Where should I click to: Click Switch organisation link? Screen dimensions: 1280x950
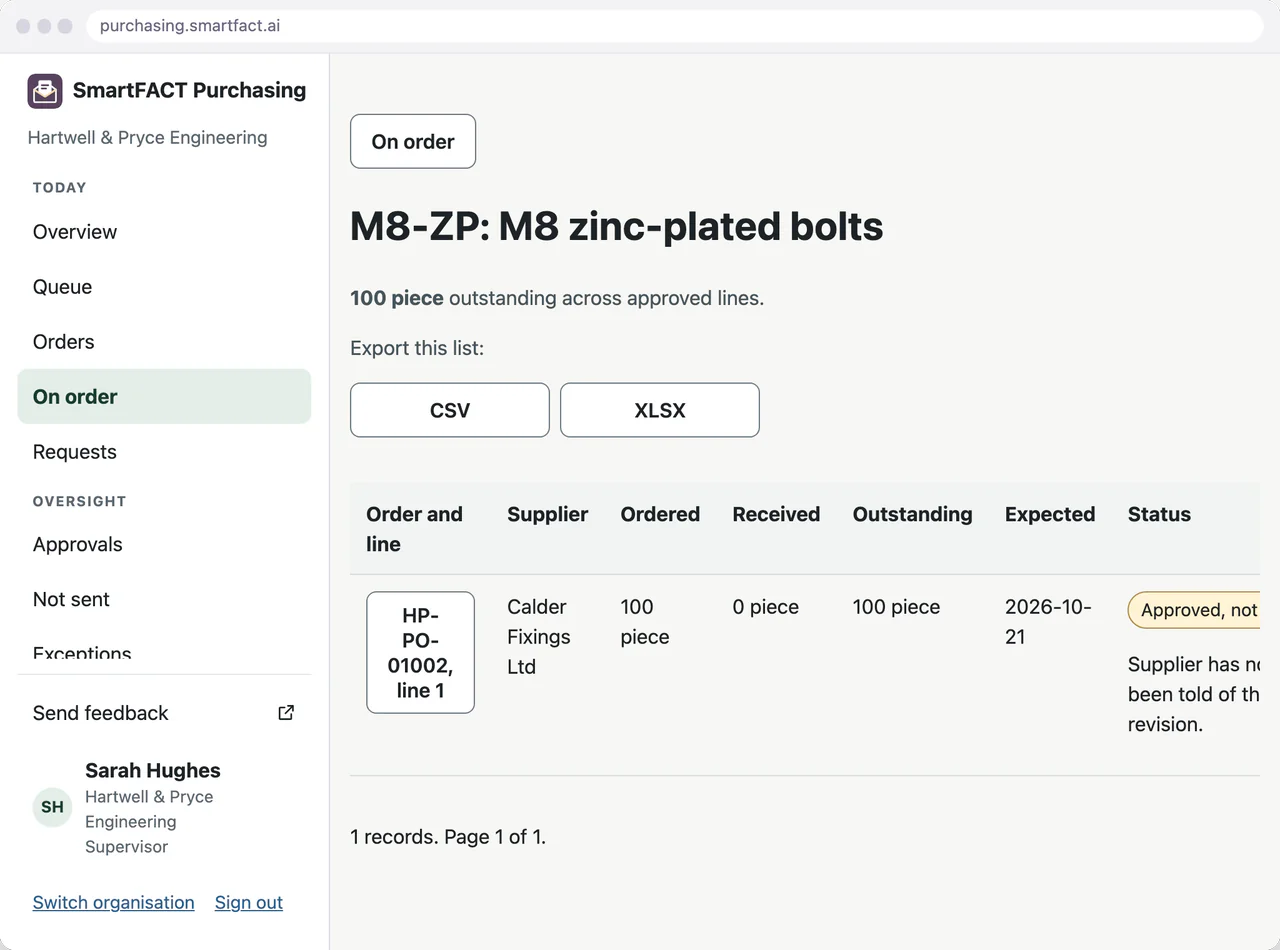click(x=114, y=902)
